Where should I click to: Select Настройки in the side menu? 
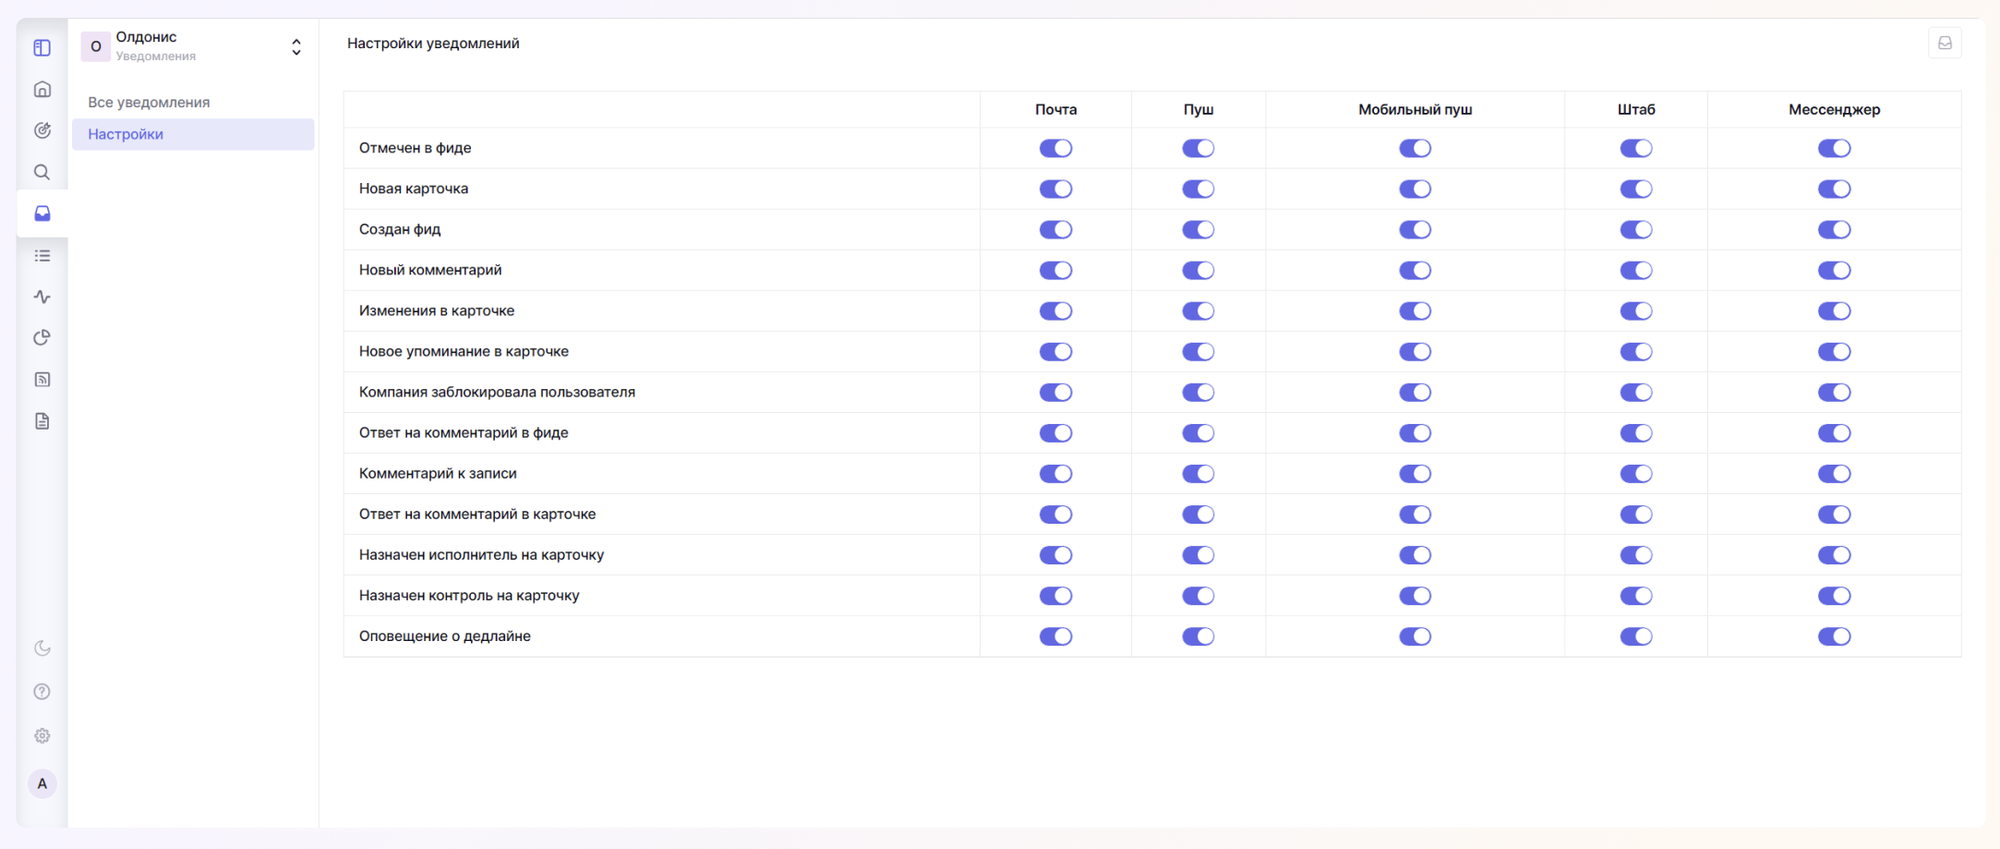pyautogui.click(x=126, y=134)
